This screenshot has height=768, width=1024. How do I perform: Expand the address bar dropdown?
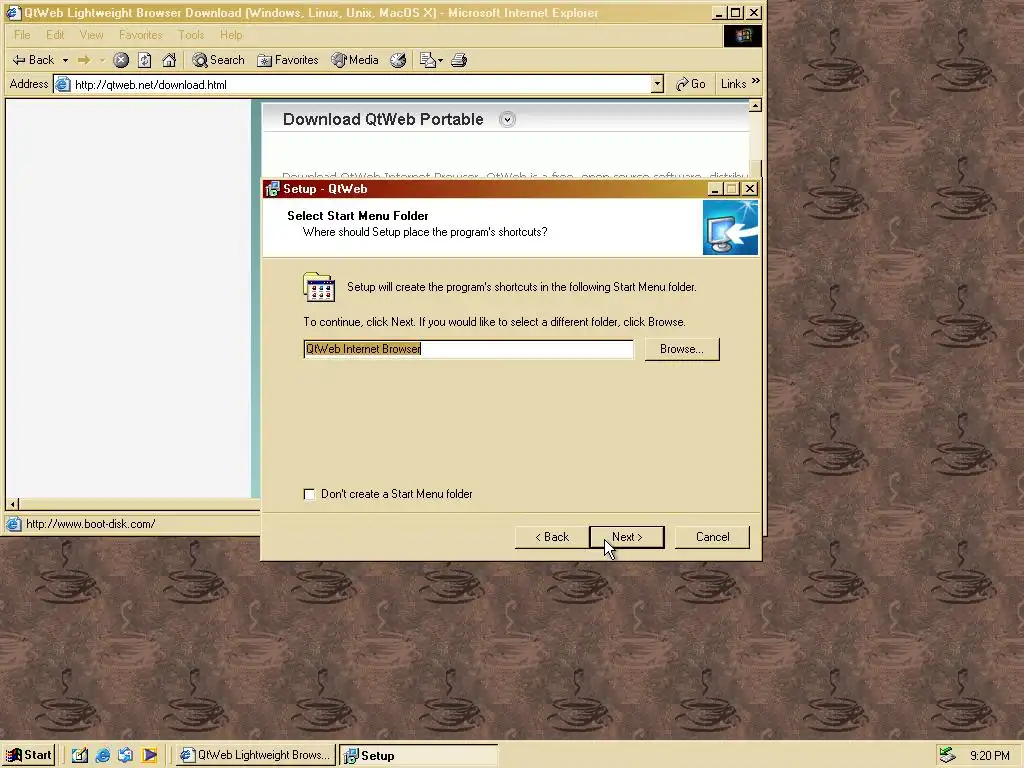[x=657, y=84]
